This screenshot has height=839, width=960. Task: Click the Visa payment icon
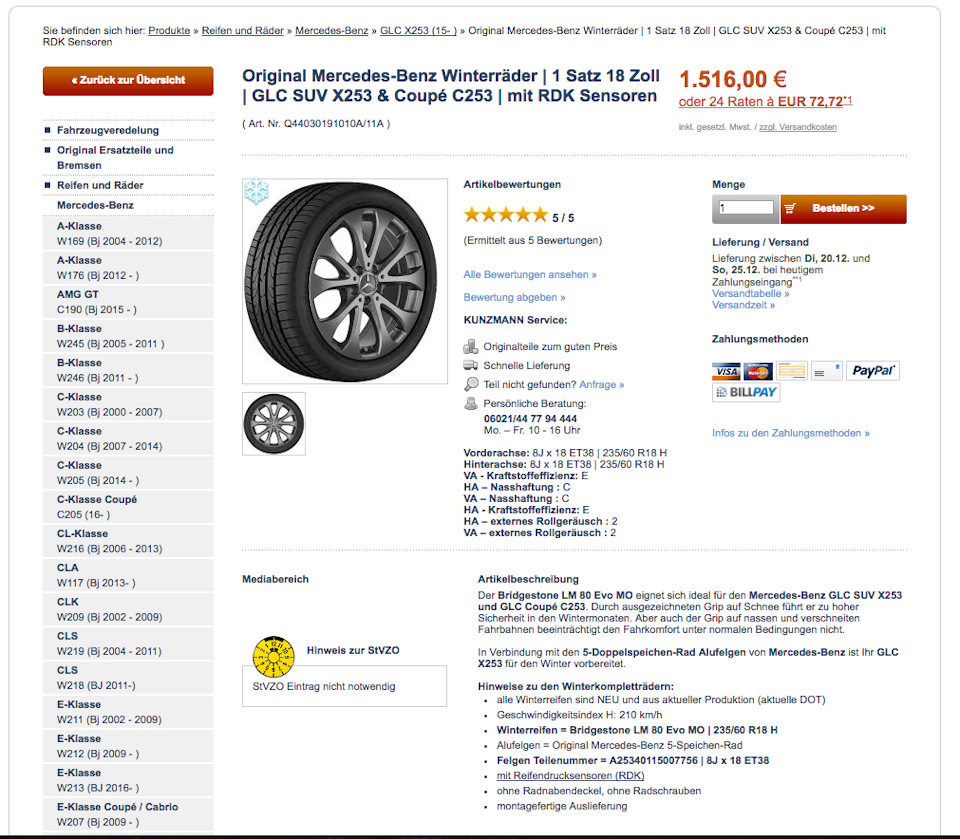pyautogui.click(x=727, y=371)
